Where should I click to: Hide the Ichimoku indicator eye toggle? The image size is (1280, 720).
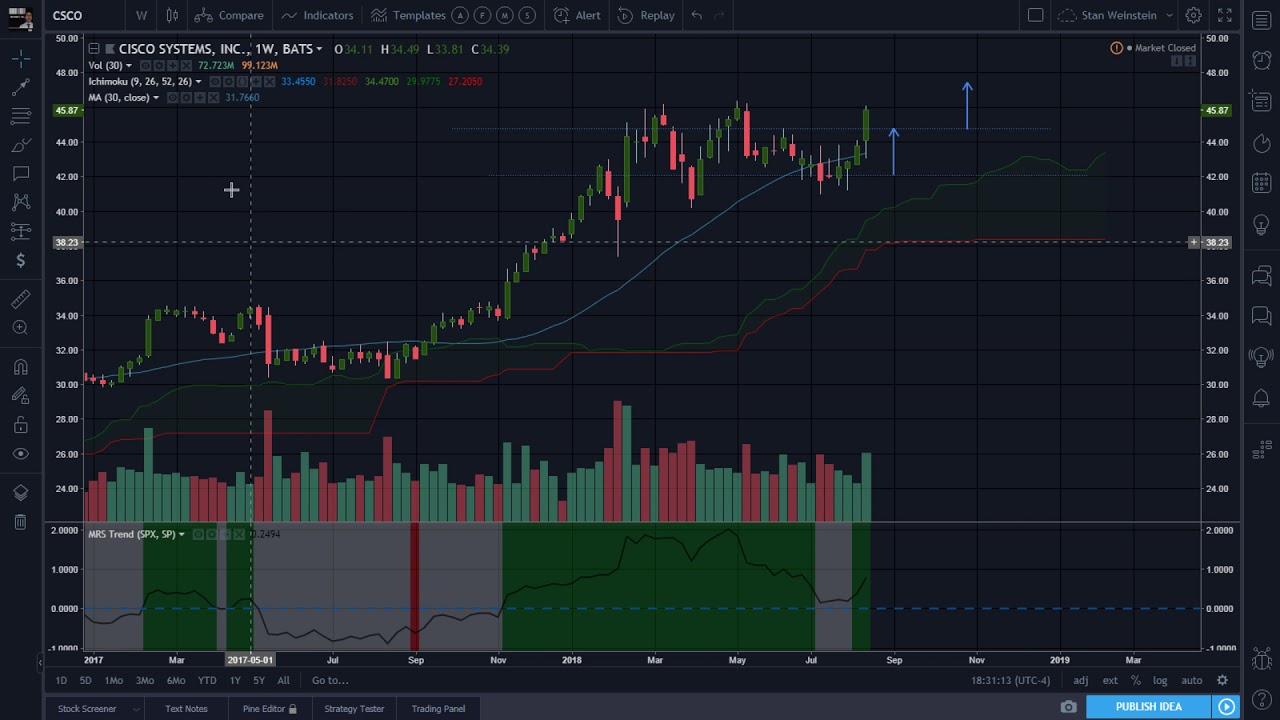coord(215,81)
